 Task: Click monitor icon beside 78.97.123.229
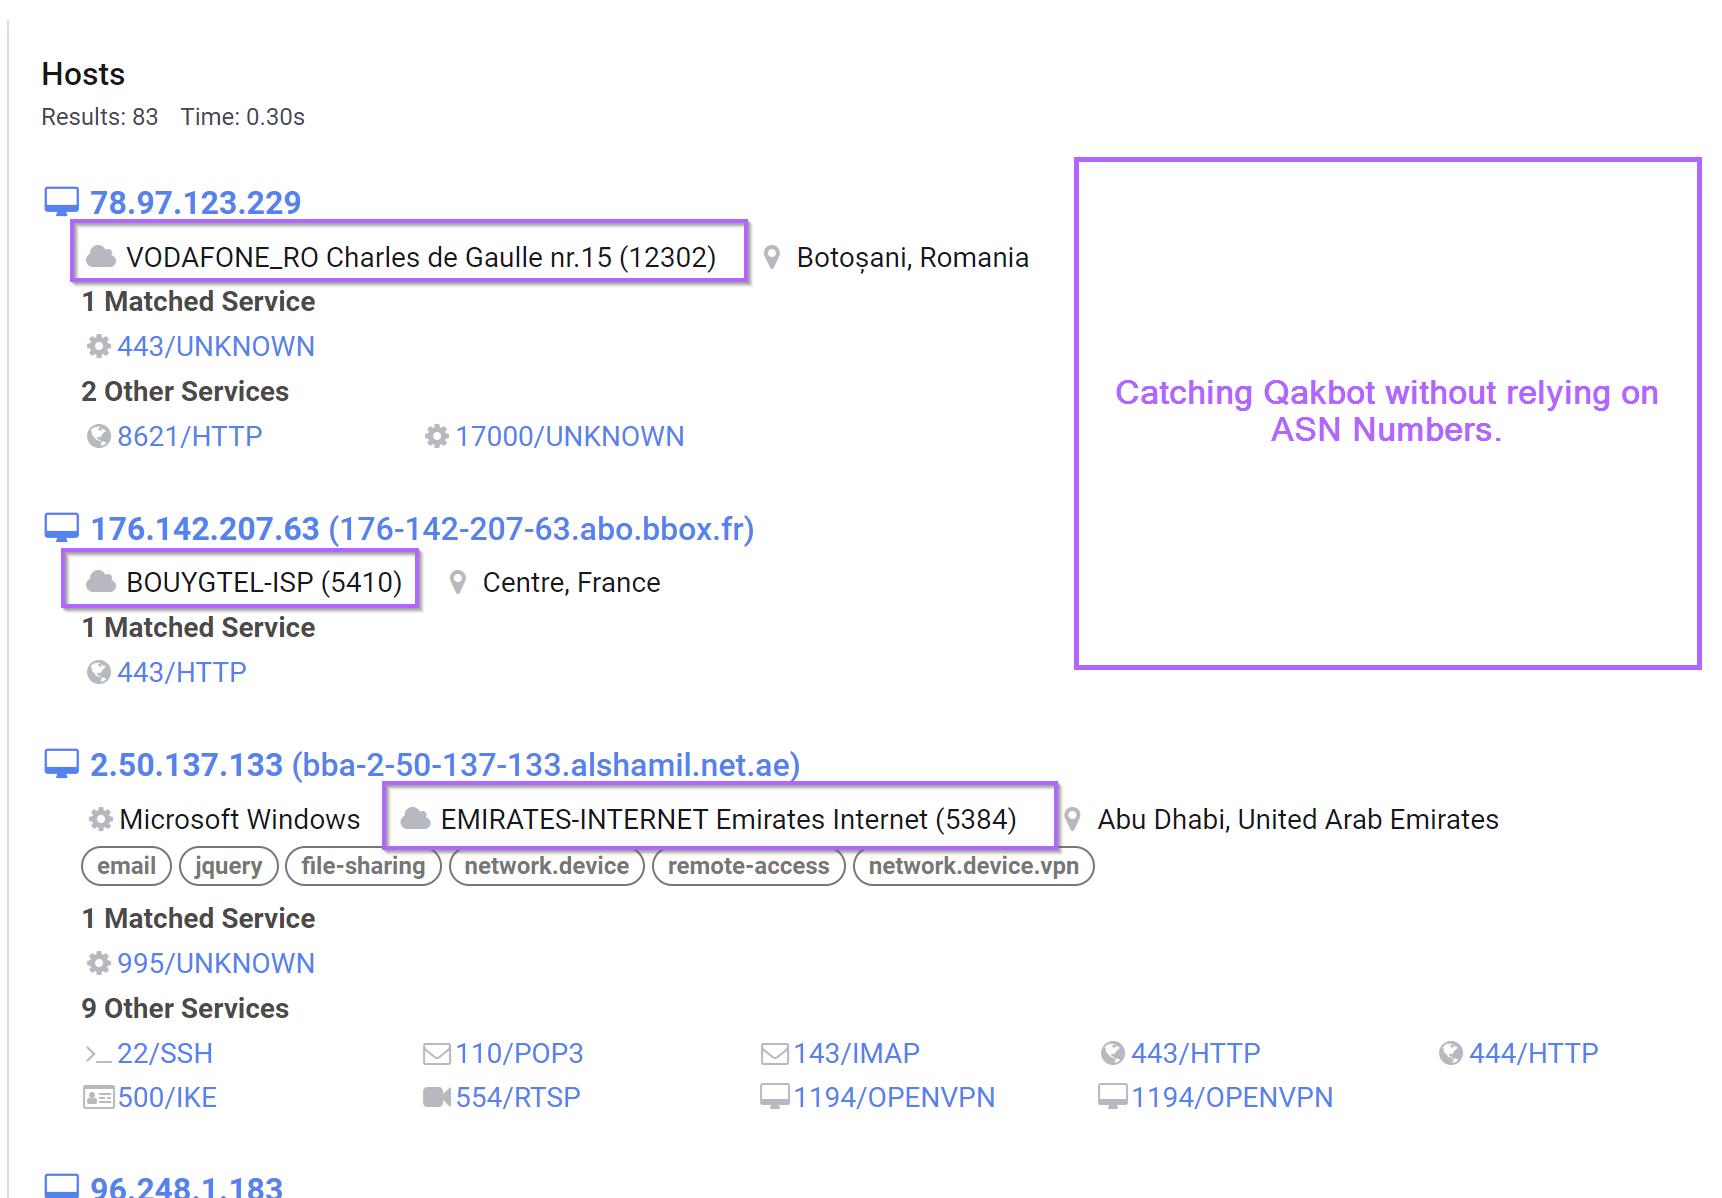coord(61,202)
